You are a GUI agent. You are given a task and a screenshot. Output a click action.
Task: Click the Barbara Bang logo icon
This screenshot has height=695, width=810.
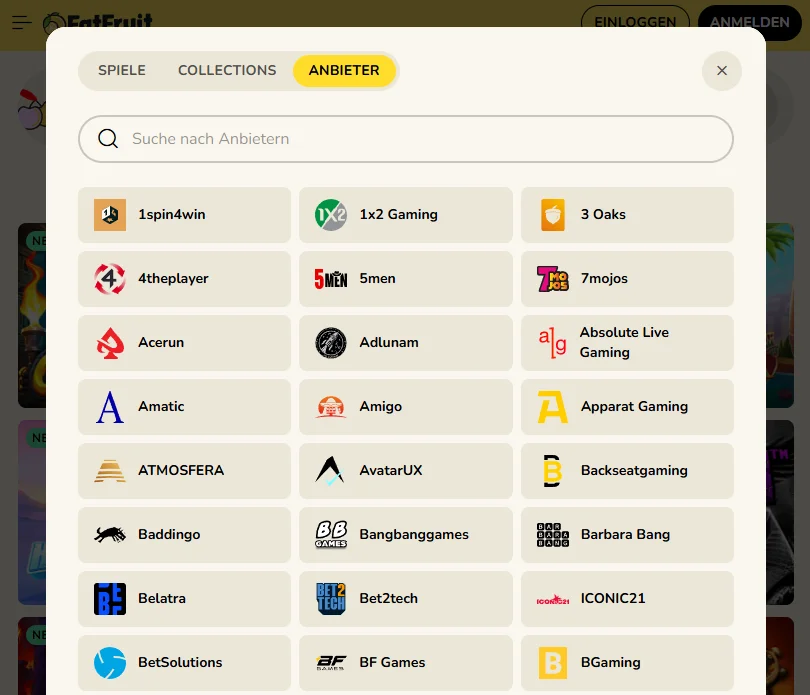pyautogui.click(x=553, y=535)
